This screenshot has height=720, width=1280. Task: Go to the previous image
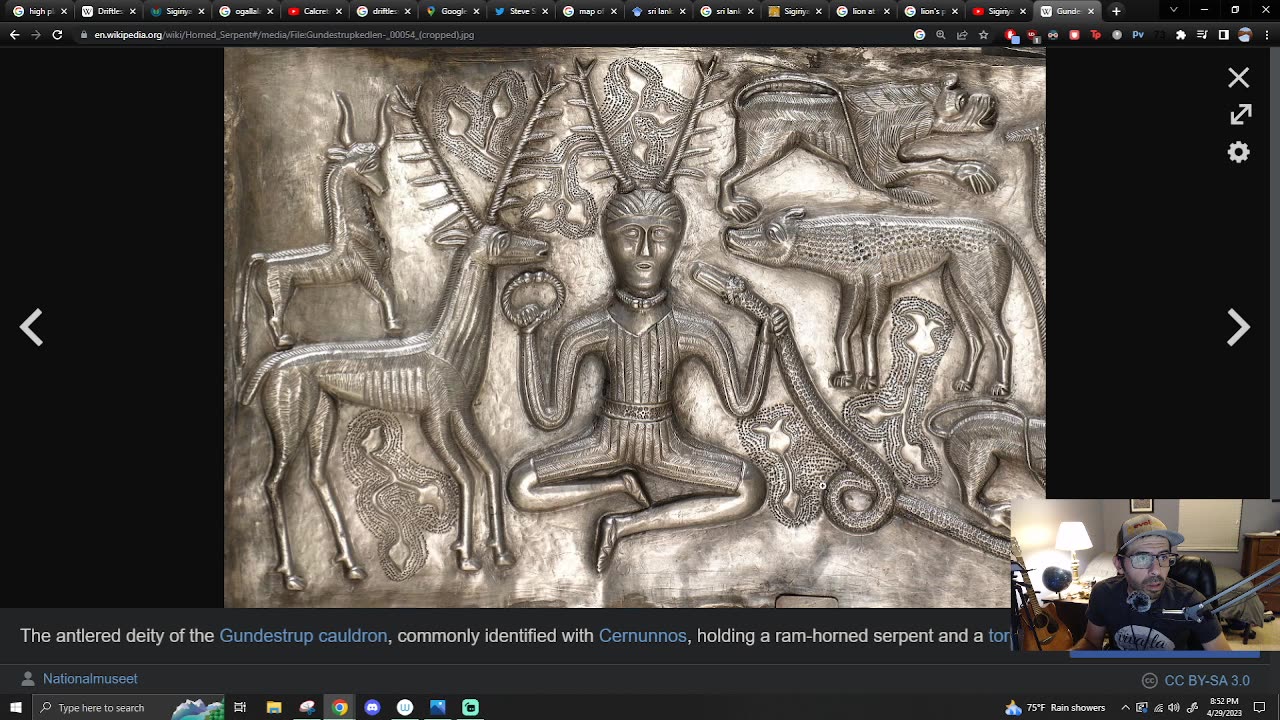32,327
